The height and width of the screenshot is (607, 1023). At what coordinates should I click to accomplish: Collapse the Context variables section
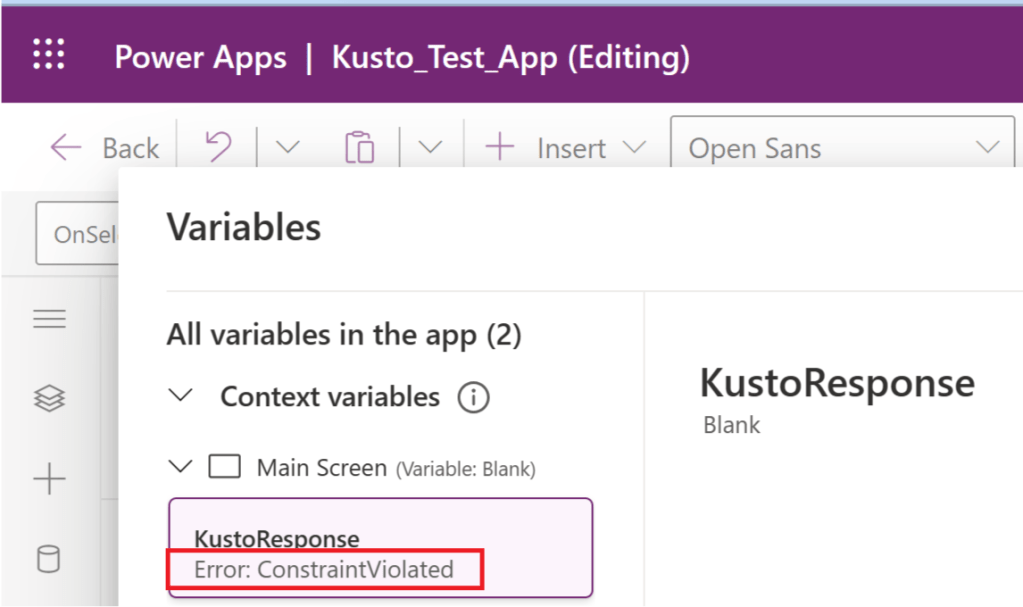(x=181, y=396)
